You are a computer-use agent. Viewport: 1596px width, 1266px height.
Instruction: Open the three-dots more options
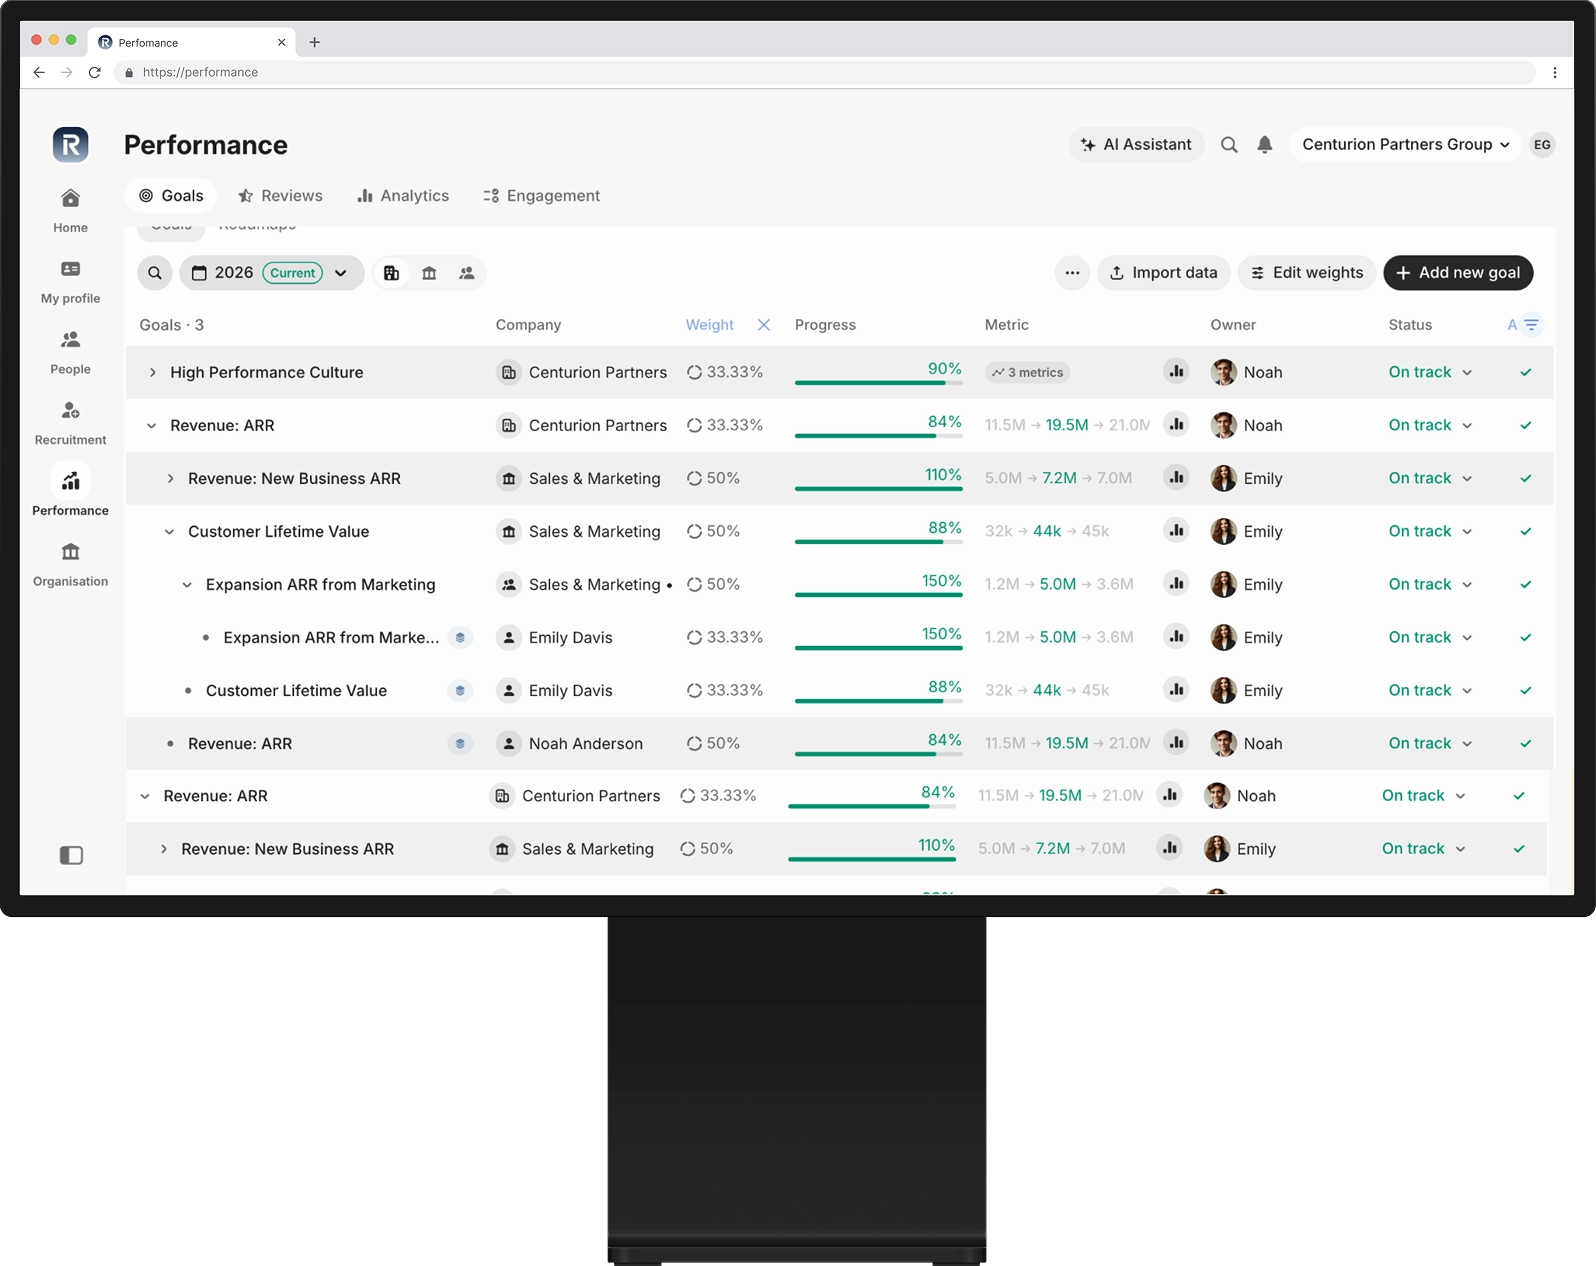[x=1072, y=273]
